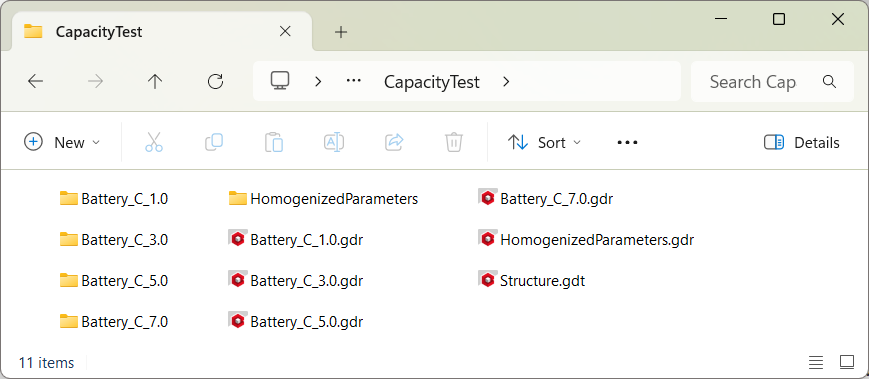The height and width of the screenshot is (379, 869).
Task: Go up one folder level
Action: pos(155,82)
